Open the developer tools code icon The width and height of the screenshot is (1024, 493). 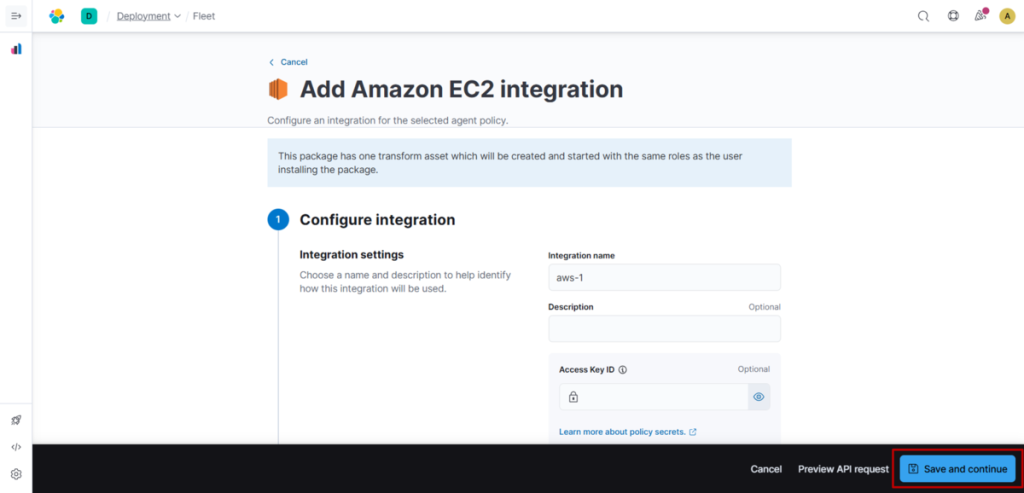(x=16, y=447)
